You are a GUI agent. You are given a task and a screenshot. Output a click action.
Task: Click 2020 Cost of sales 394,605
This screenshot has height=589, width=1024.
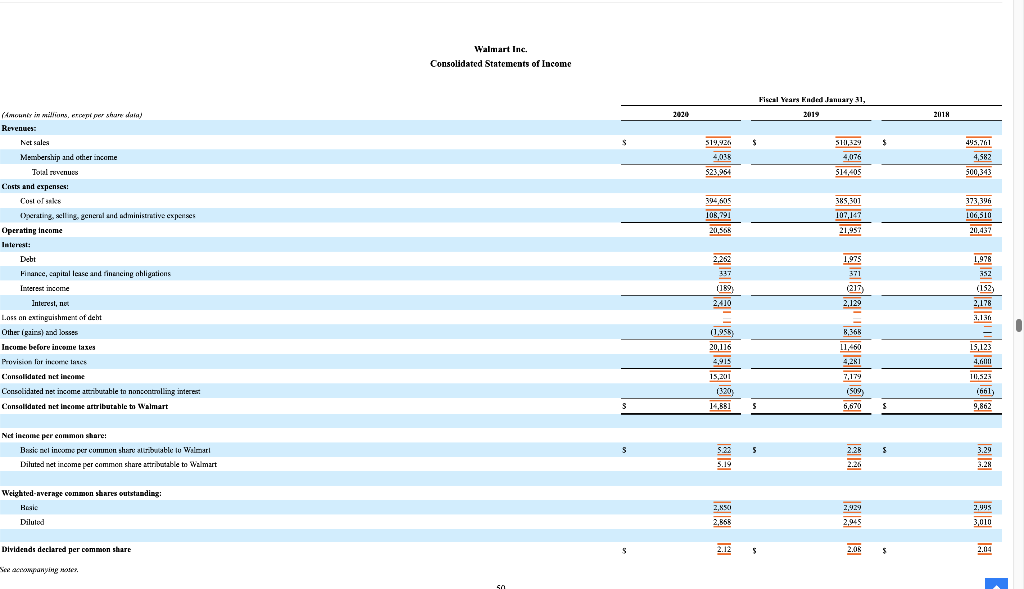click(x=718, y=201)
